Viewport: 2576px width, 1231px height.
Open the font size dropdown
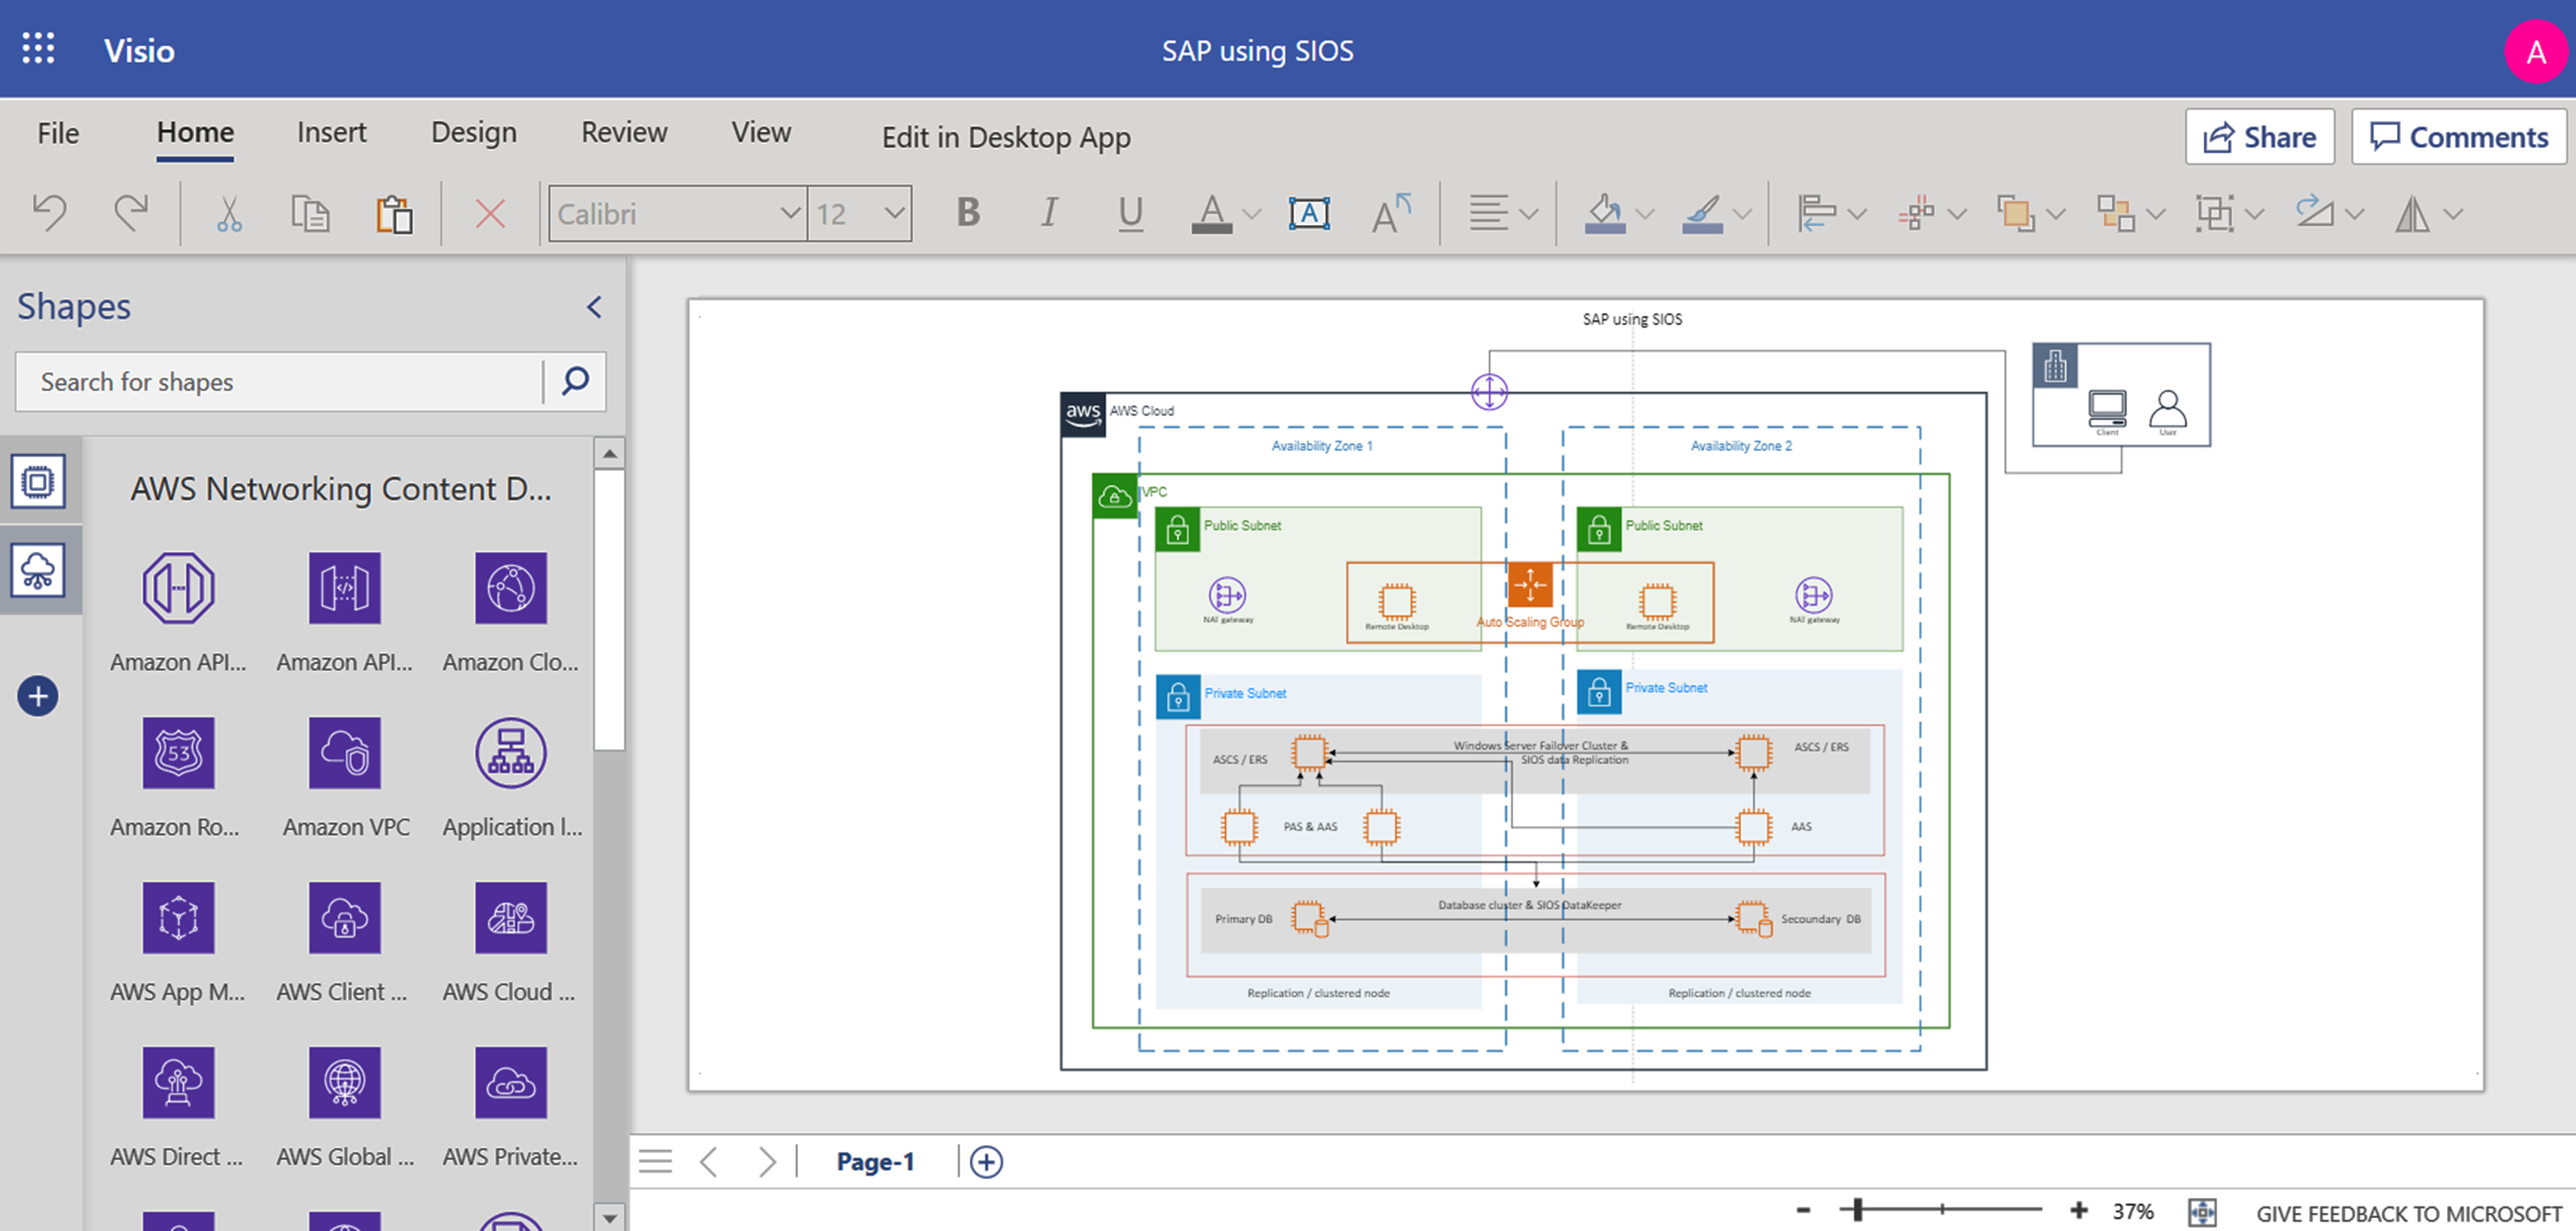893,213
